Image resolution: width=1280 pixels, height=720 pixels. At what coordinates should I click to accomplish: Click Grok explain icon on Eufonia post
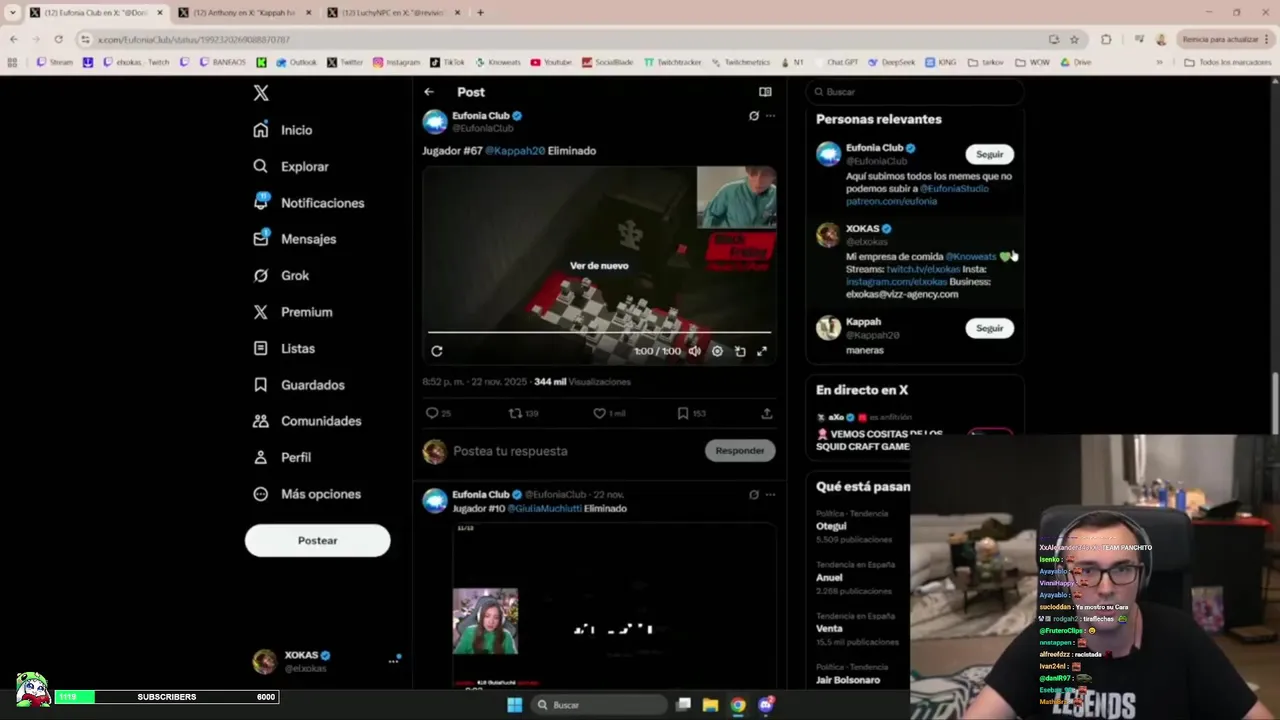tap(754, 116)
